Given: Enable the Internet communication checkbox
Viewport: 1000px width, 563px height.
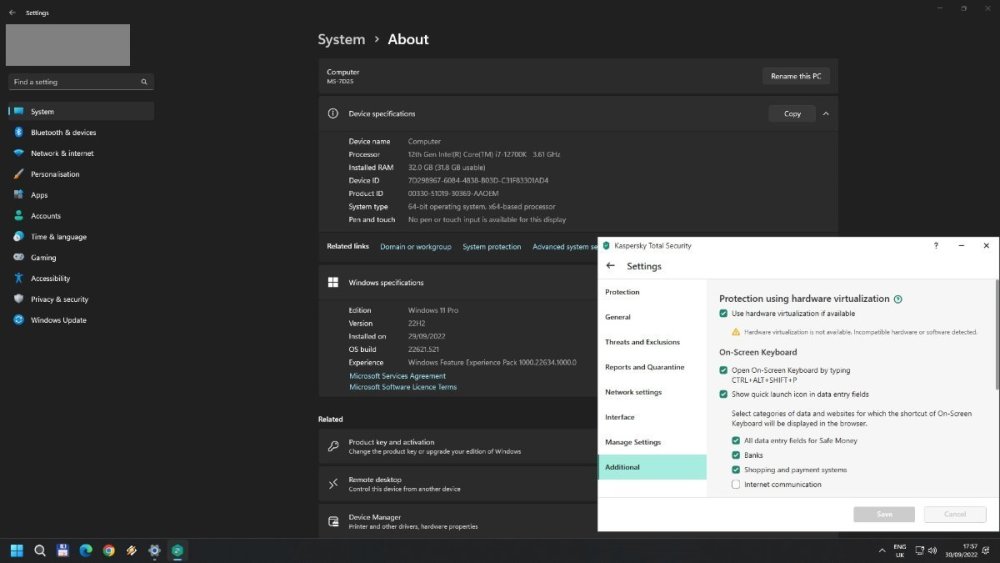Looking at the screenshot, I should tap(736, 484).
